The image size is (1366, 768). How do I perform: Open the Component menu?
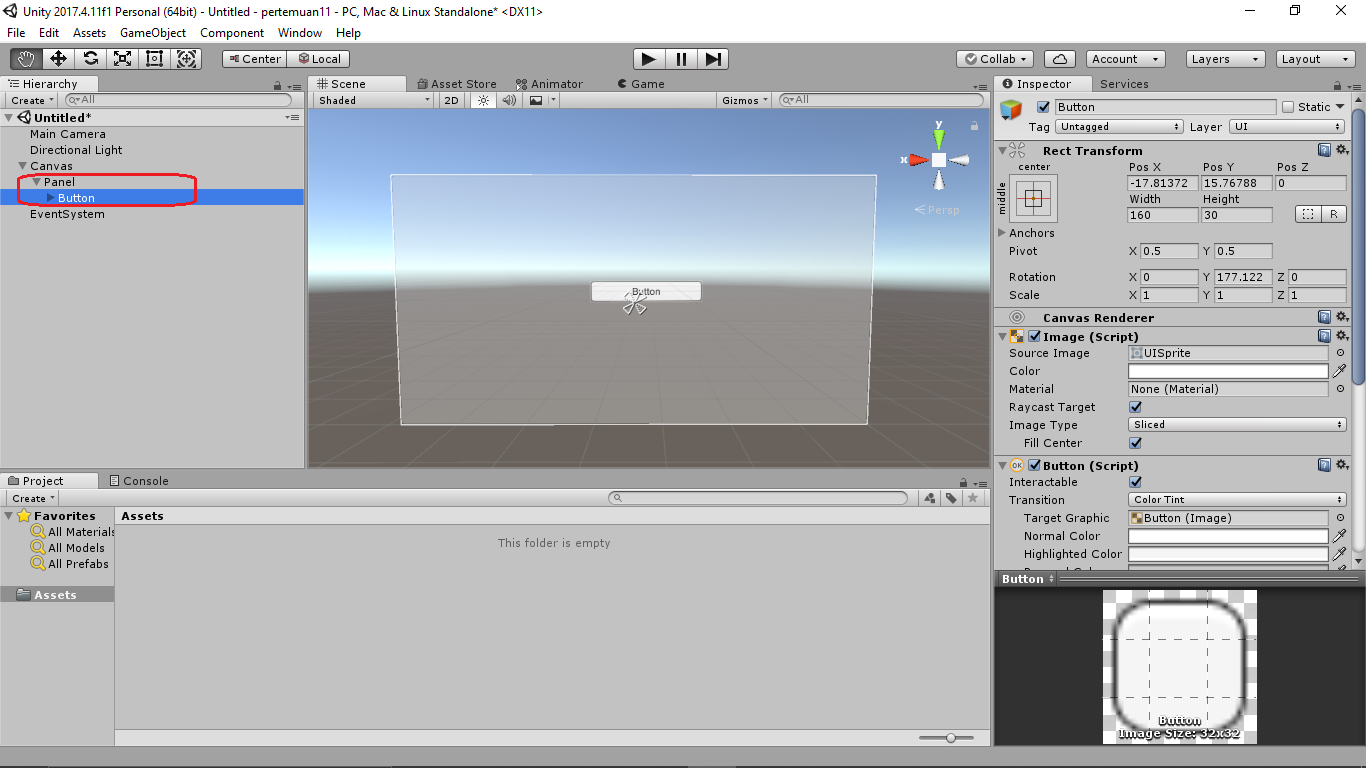click(x=232, y=33)
